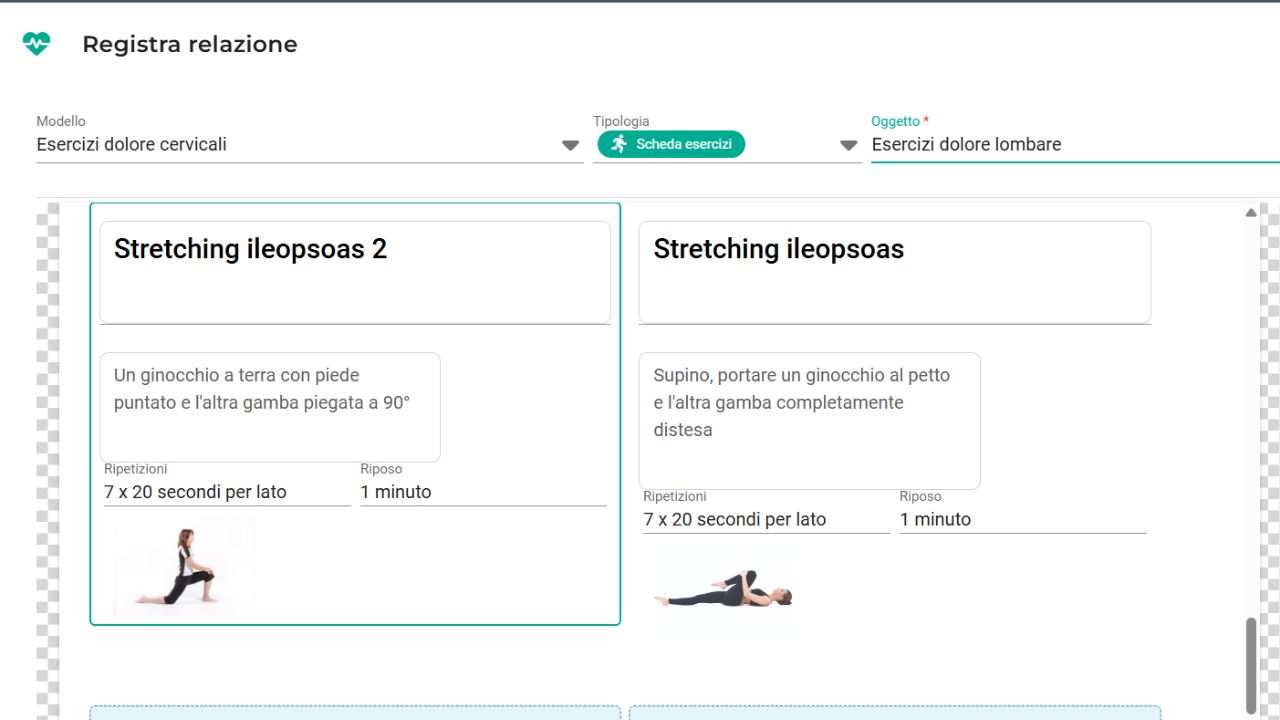Open the Modello dropdown arrow
1280x720 pixels.
570,145
